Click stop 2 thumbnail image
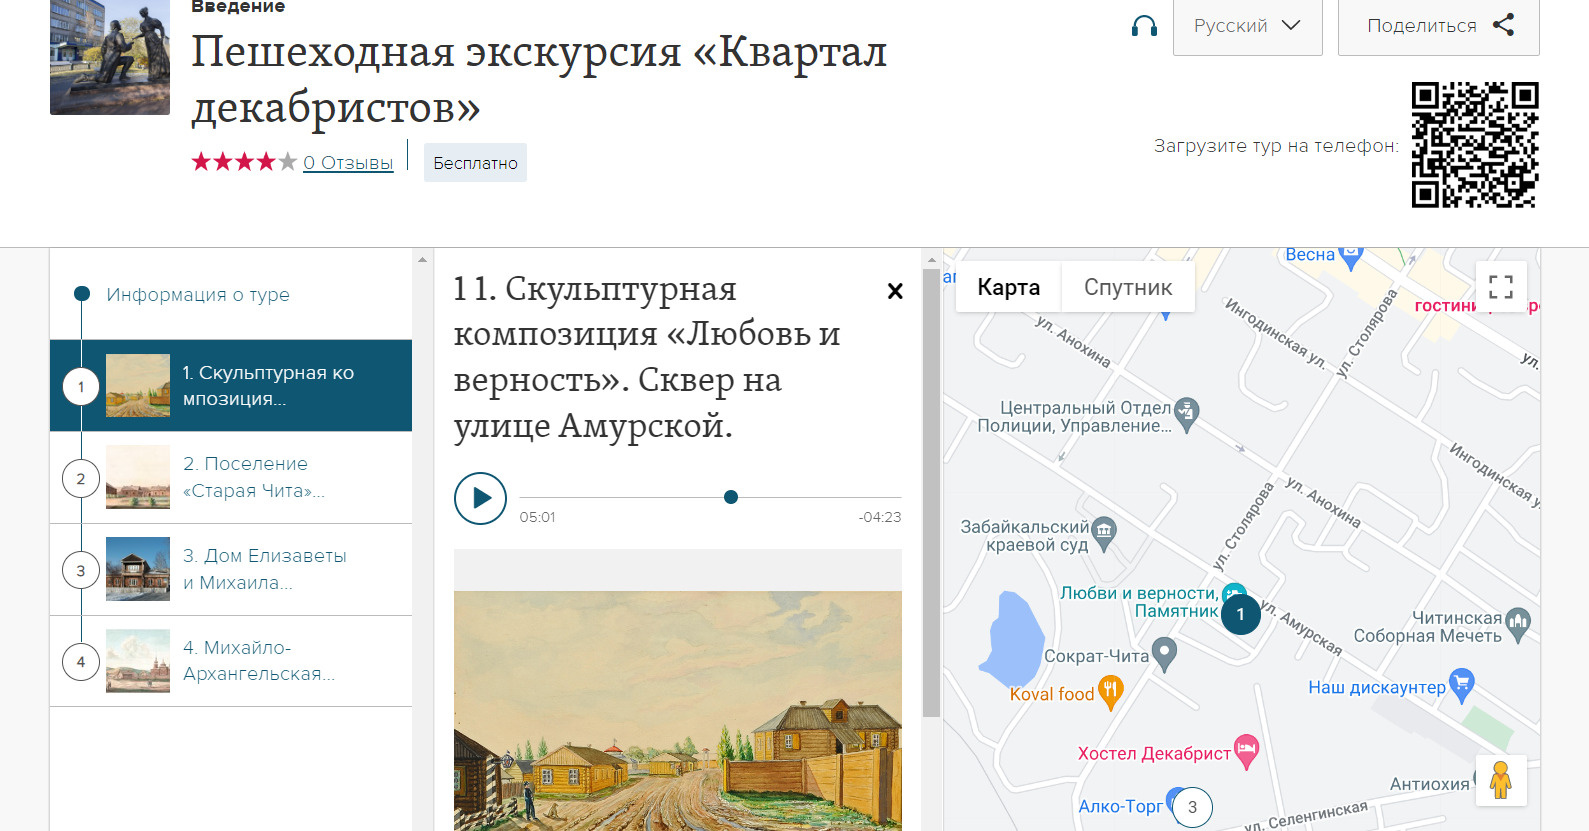Image resolution: width=1589 pixels, height=831 pixels. 138,477
